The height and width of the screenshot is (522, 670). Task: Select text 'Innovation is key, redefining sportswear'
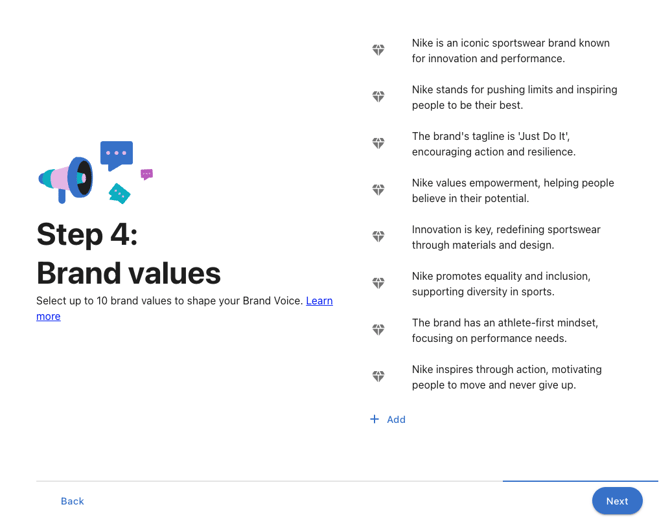coord(506,237)
